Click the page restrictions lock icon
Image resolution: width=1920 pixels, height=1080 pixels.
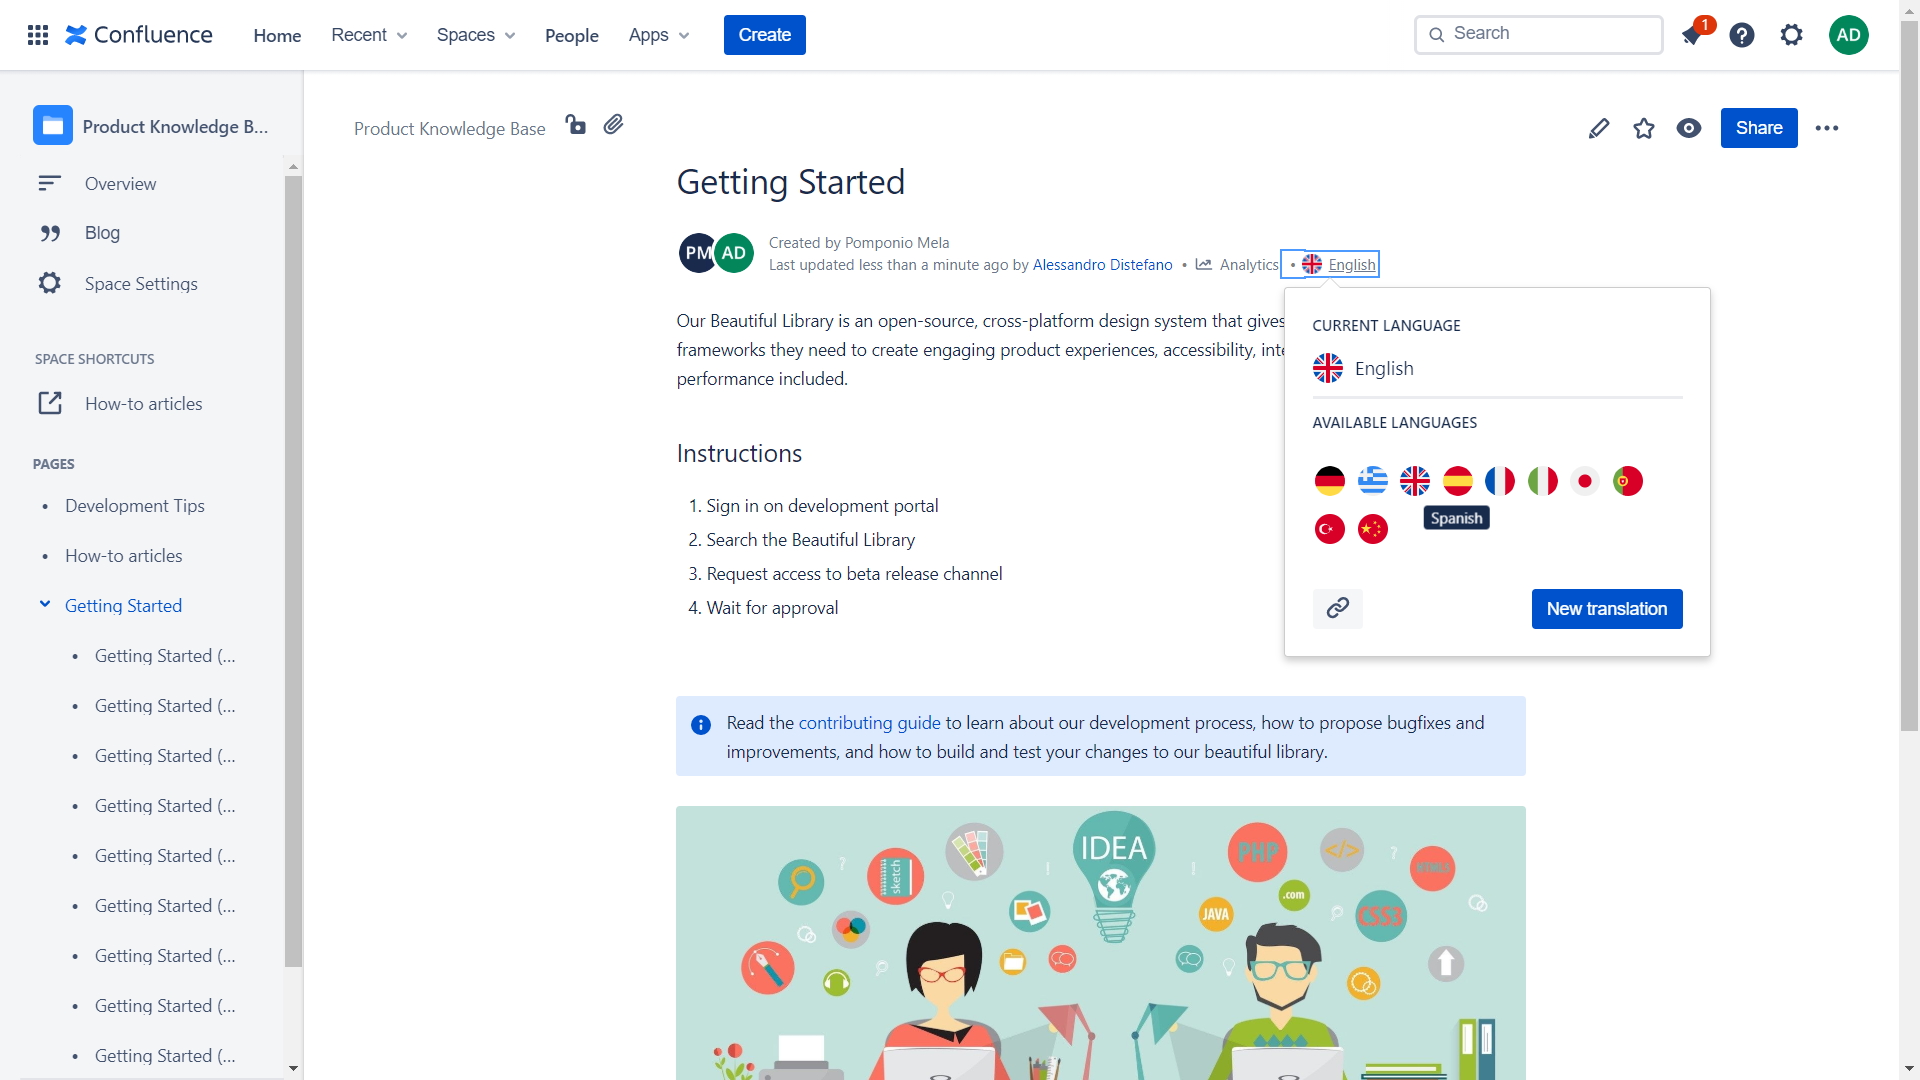[575, 125]
